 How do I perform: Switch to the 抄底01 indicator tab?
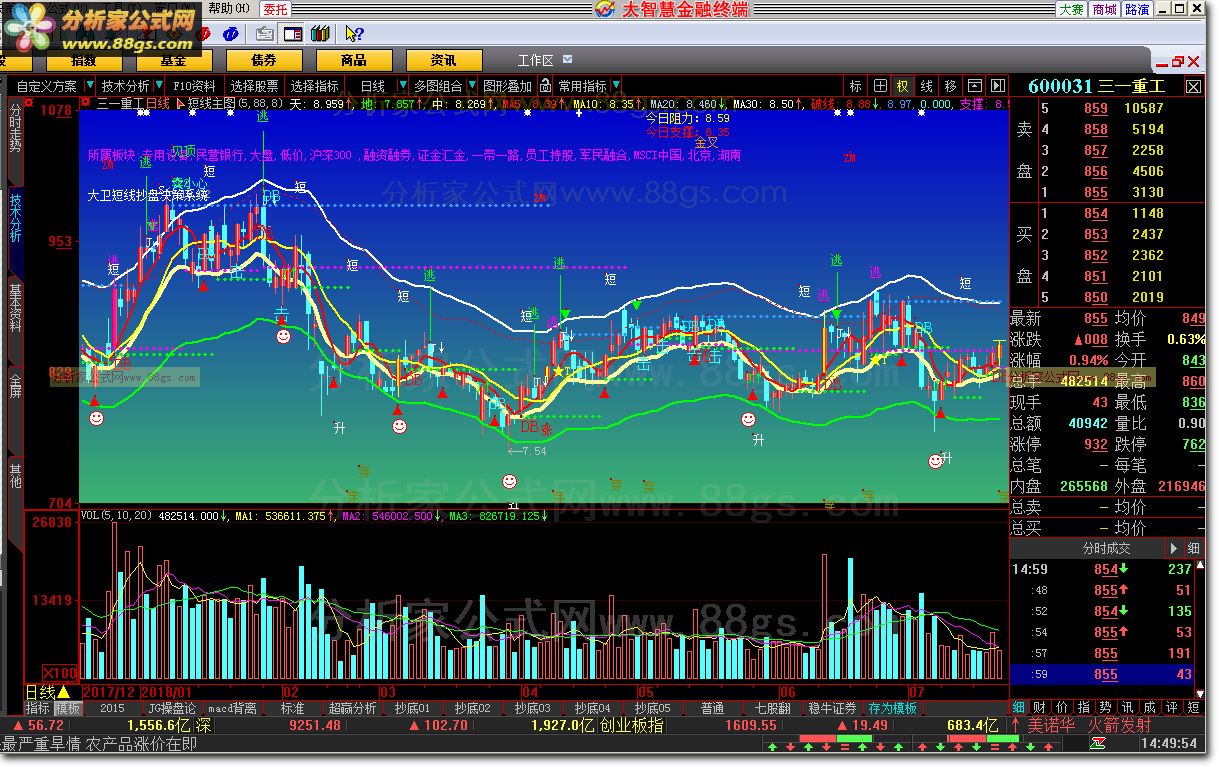pos(412,708)
